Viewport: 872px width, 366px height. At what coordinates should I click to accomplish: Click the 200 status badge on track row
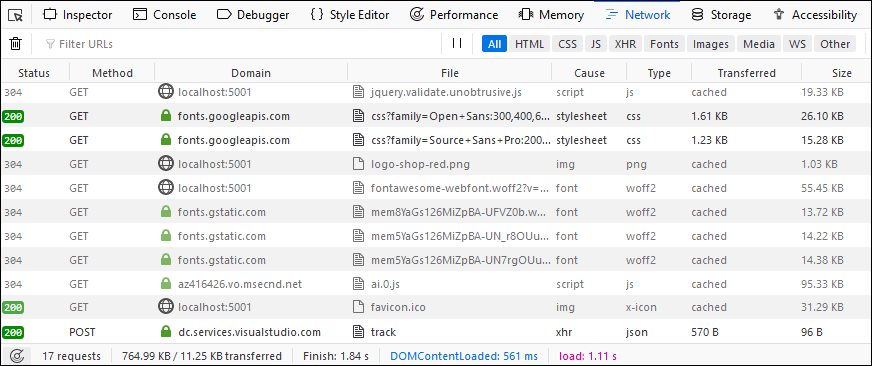(x=13, y=332)
